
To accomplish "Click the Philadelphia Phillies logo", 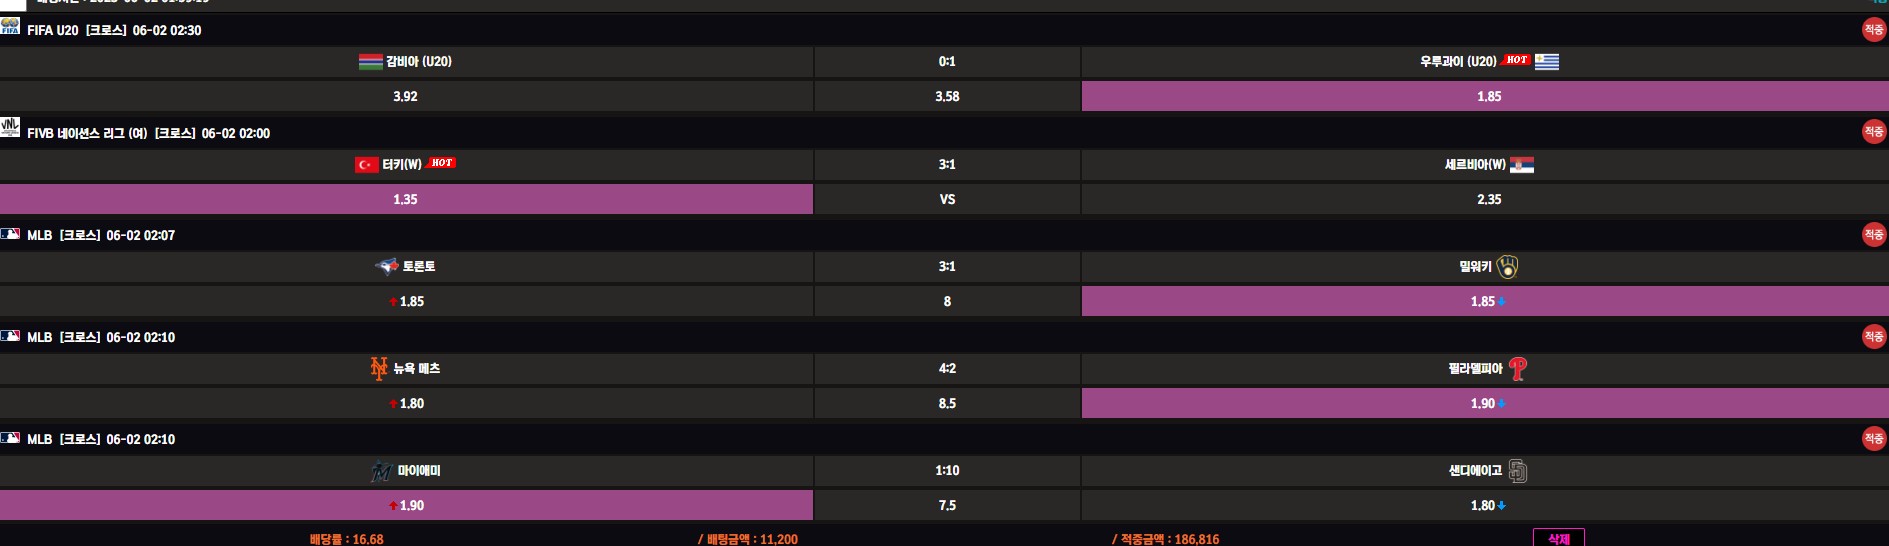I will point(1517,369).
